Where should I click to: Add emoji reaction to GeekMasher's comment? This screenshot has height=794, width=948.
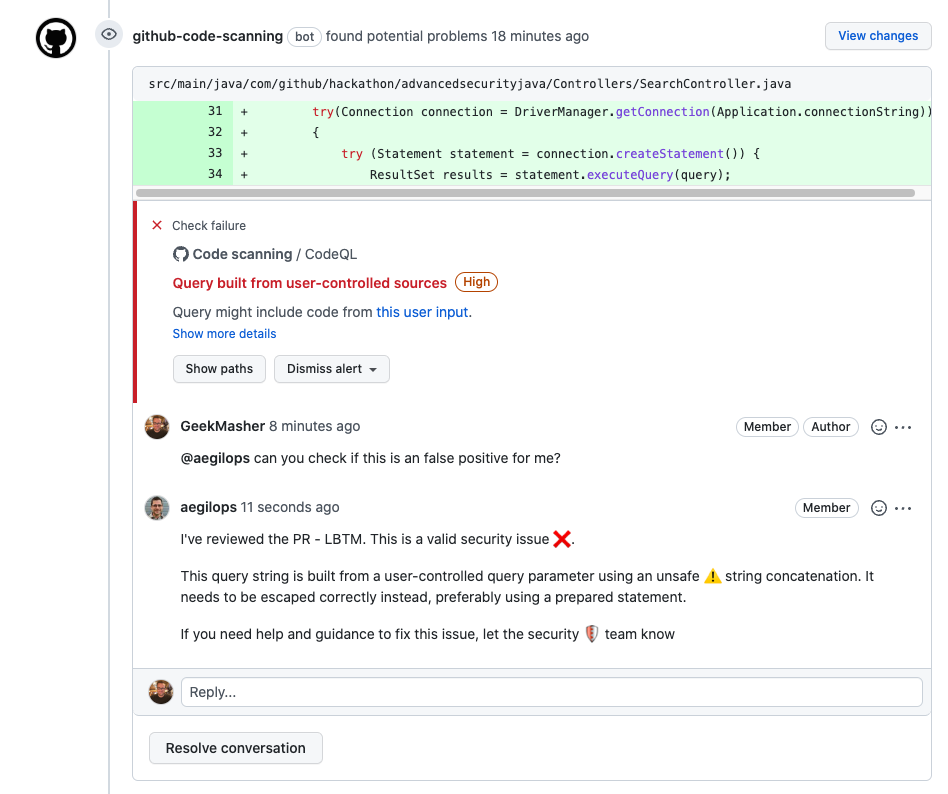pos(878,427)
